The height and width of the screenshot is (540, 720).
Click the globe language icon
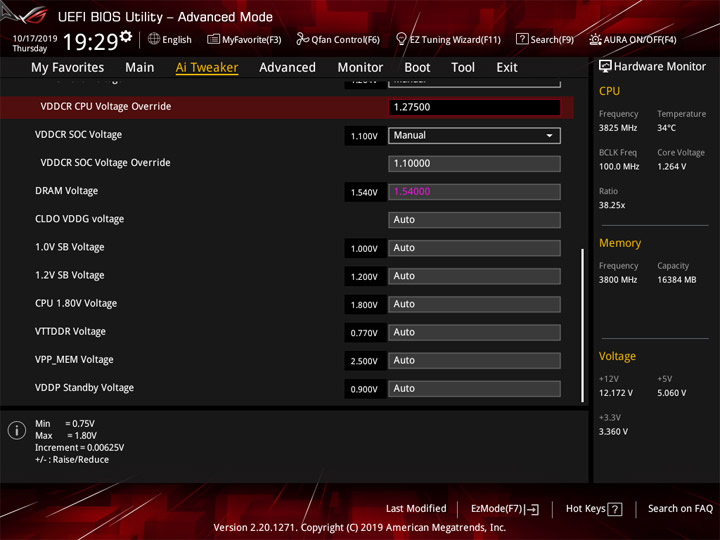point(154,39)
